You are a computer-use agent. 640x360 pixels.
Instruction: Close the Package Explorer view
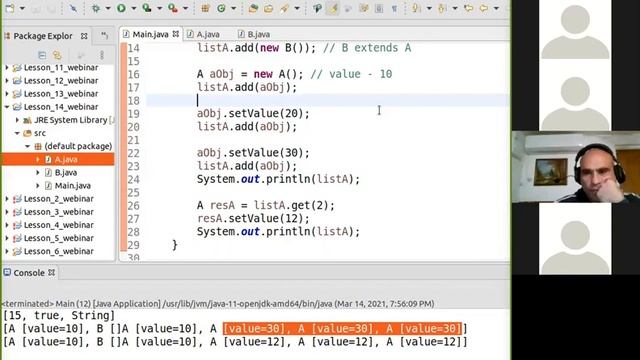84,36
